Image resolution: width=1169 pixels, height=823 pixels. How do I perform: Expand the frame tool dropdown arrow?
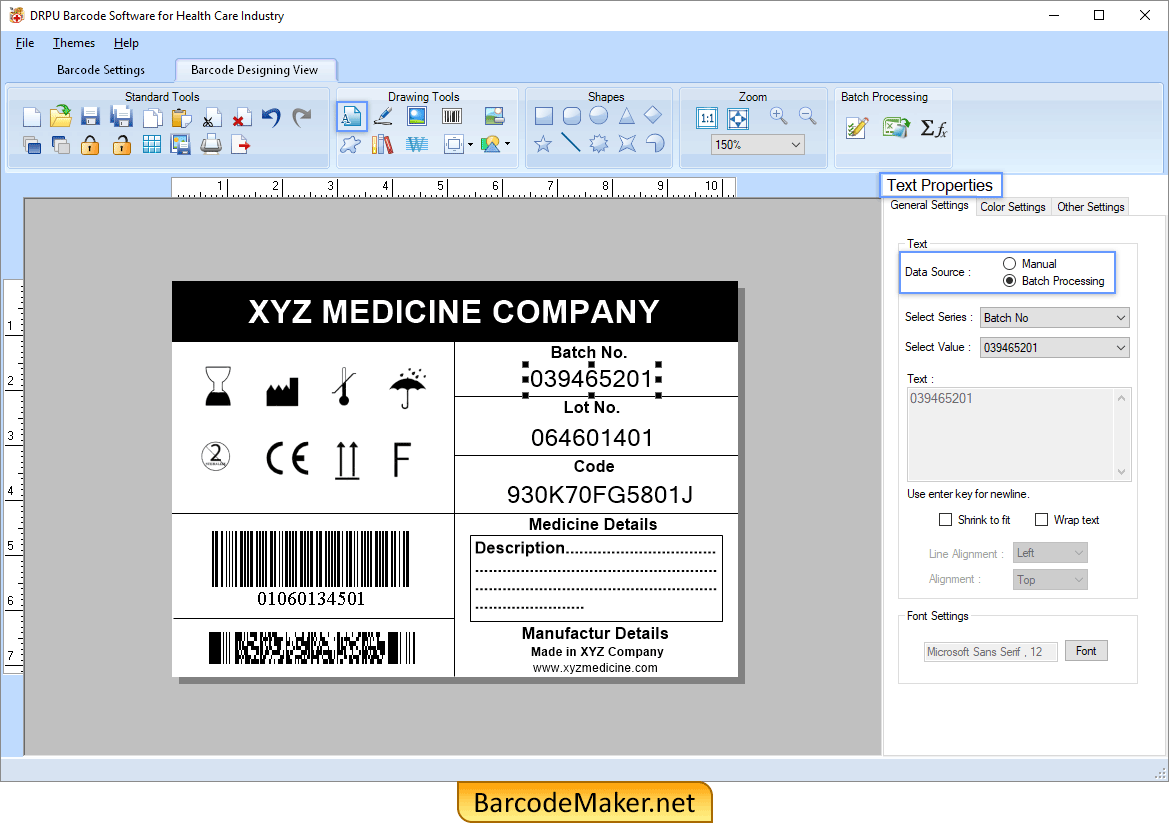click(470, 145)
